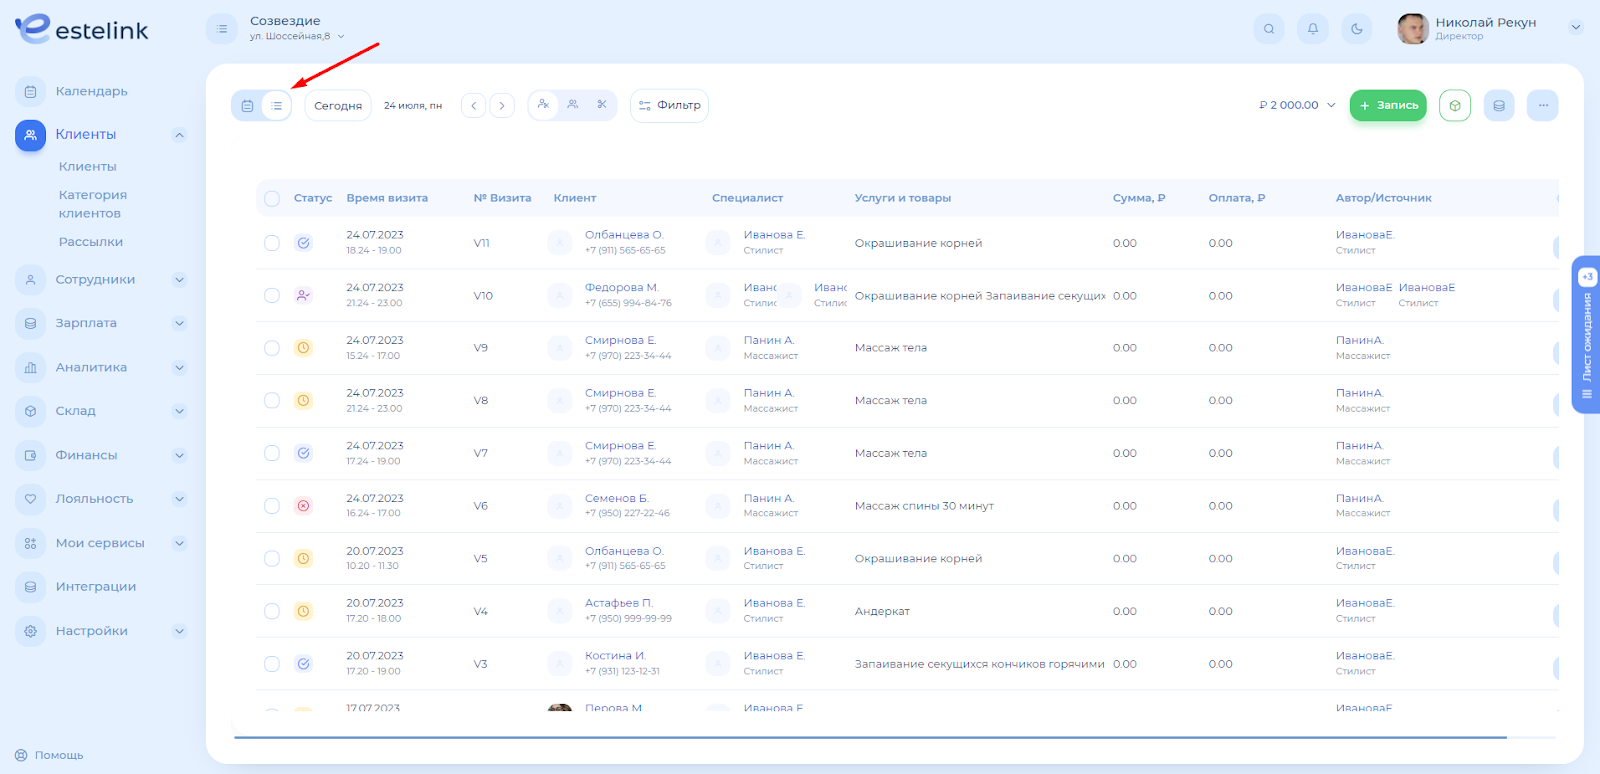
Task: Select the checkbox for visit V6
Action: (x=272, y=506)
